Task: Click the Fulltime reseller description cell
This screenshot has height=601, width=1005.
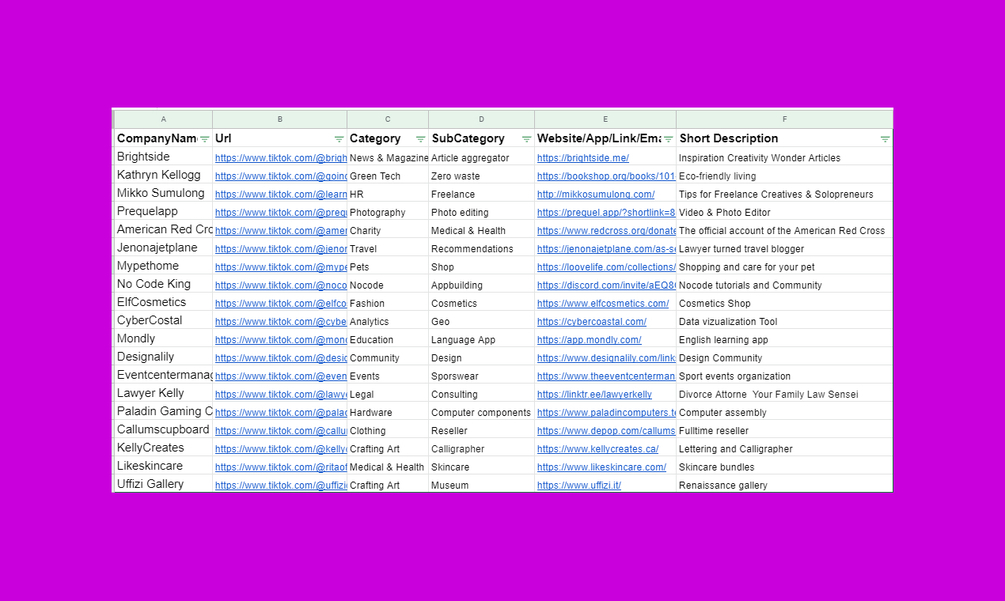Action: click(785, 431)
